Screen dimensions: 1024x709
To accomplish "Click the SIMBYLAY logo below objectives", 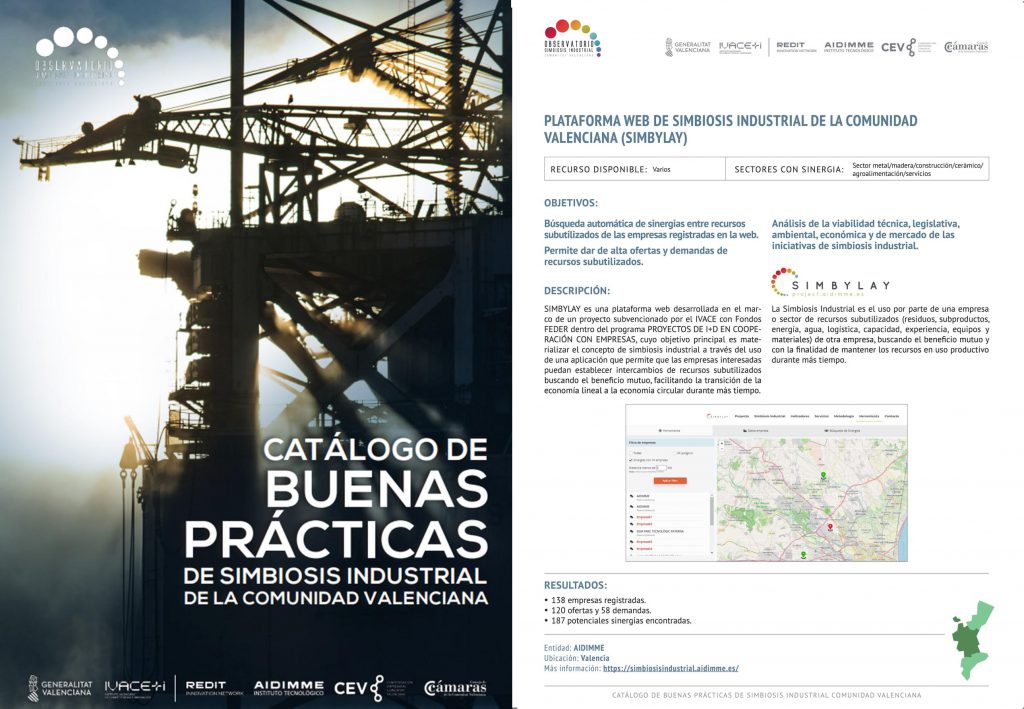I will coord(830,283).
